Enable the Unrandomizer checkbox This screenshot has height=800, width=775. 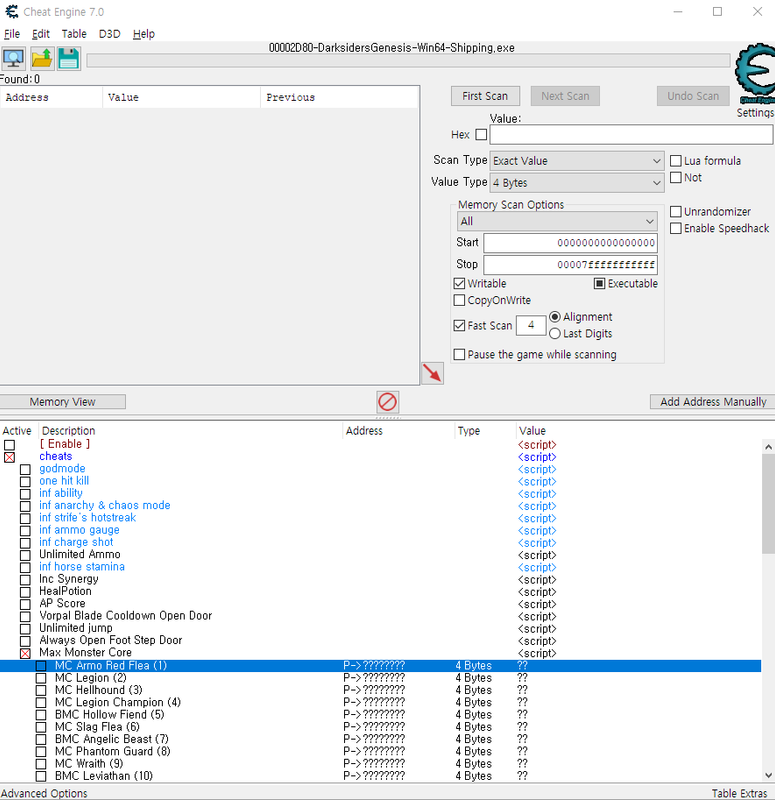(x=676, y=212)
